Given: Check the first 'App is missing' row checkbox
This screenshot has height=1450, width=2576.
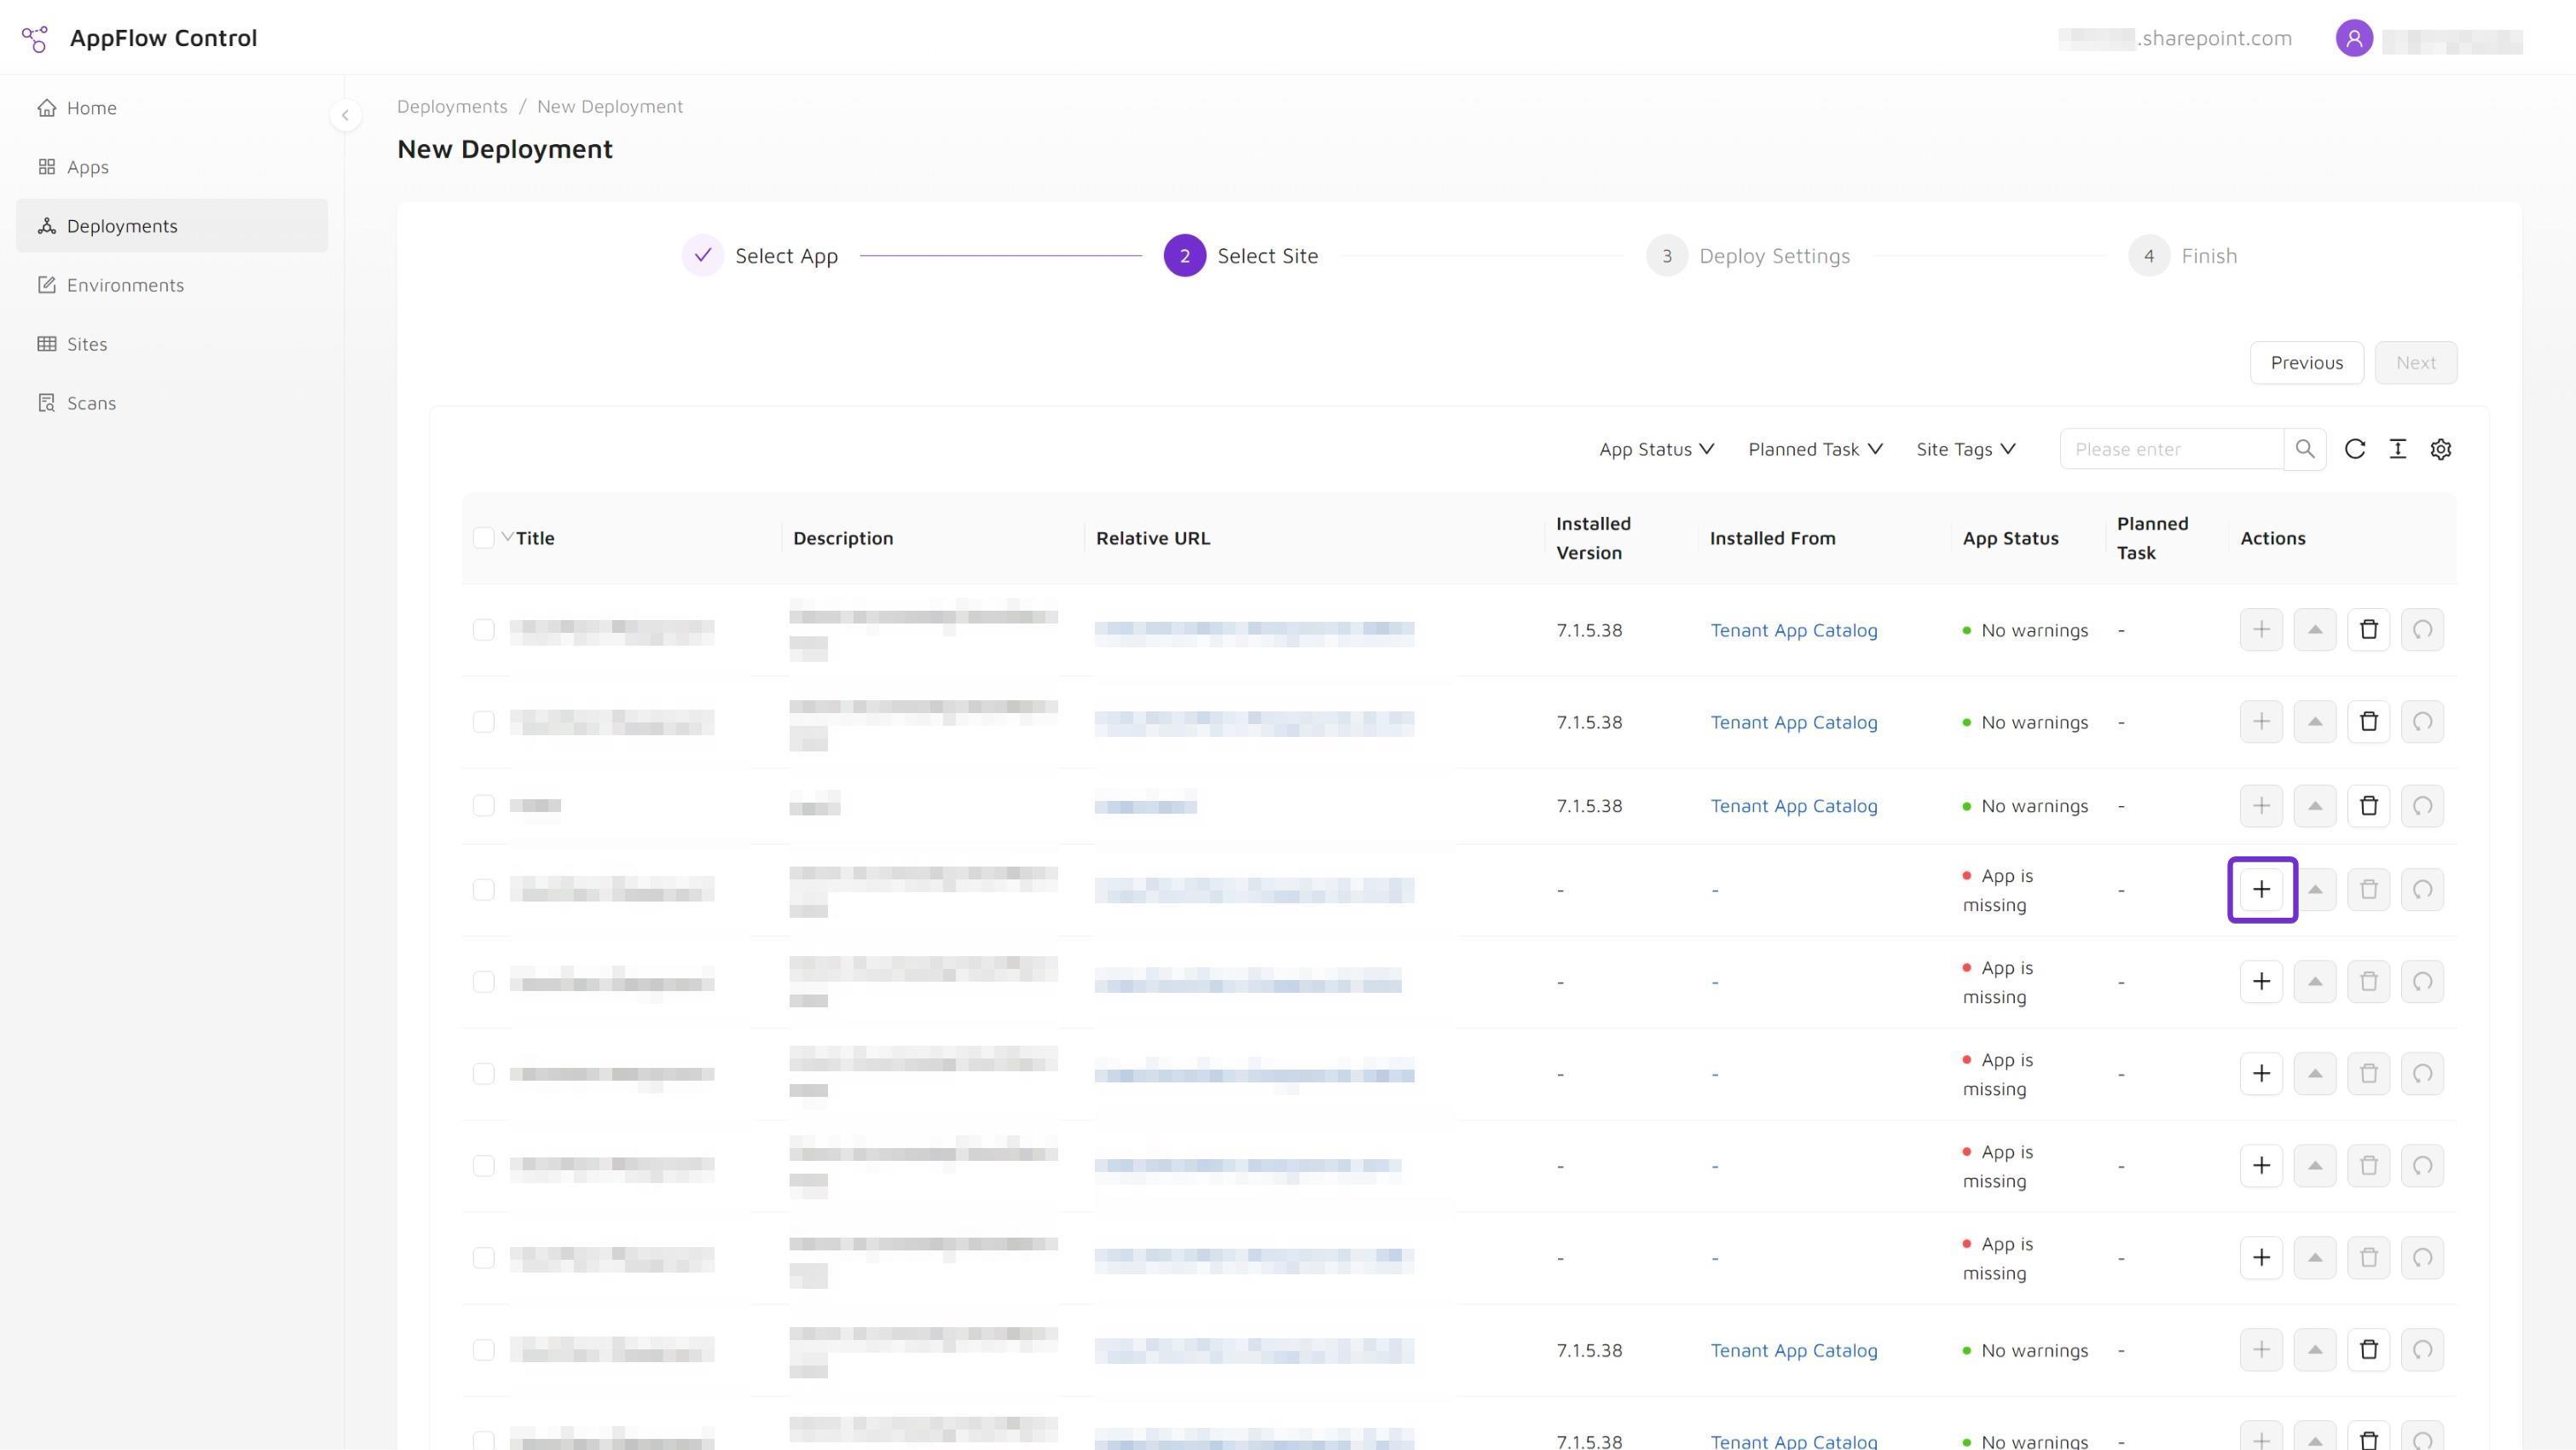Looking at the screenshot, I should (483, 890).
